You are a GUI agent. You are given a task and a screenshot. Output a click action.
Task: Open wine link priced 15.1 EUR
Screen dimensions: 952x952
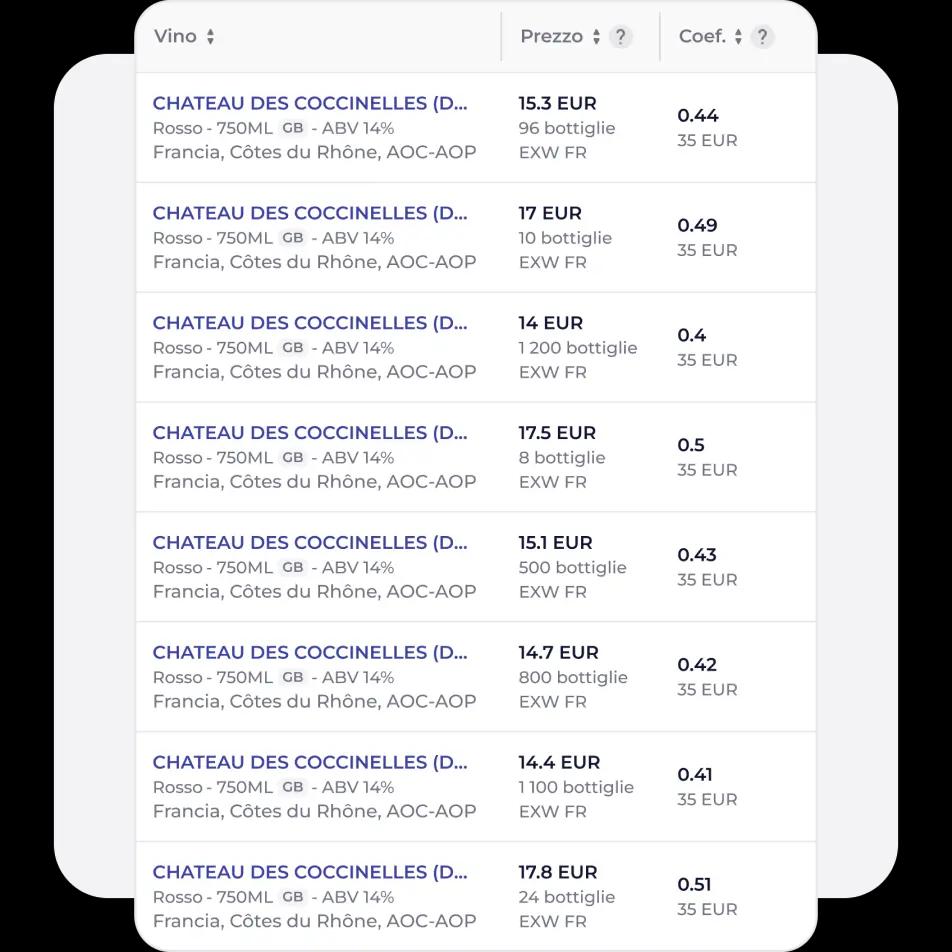(310, 543)
